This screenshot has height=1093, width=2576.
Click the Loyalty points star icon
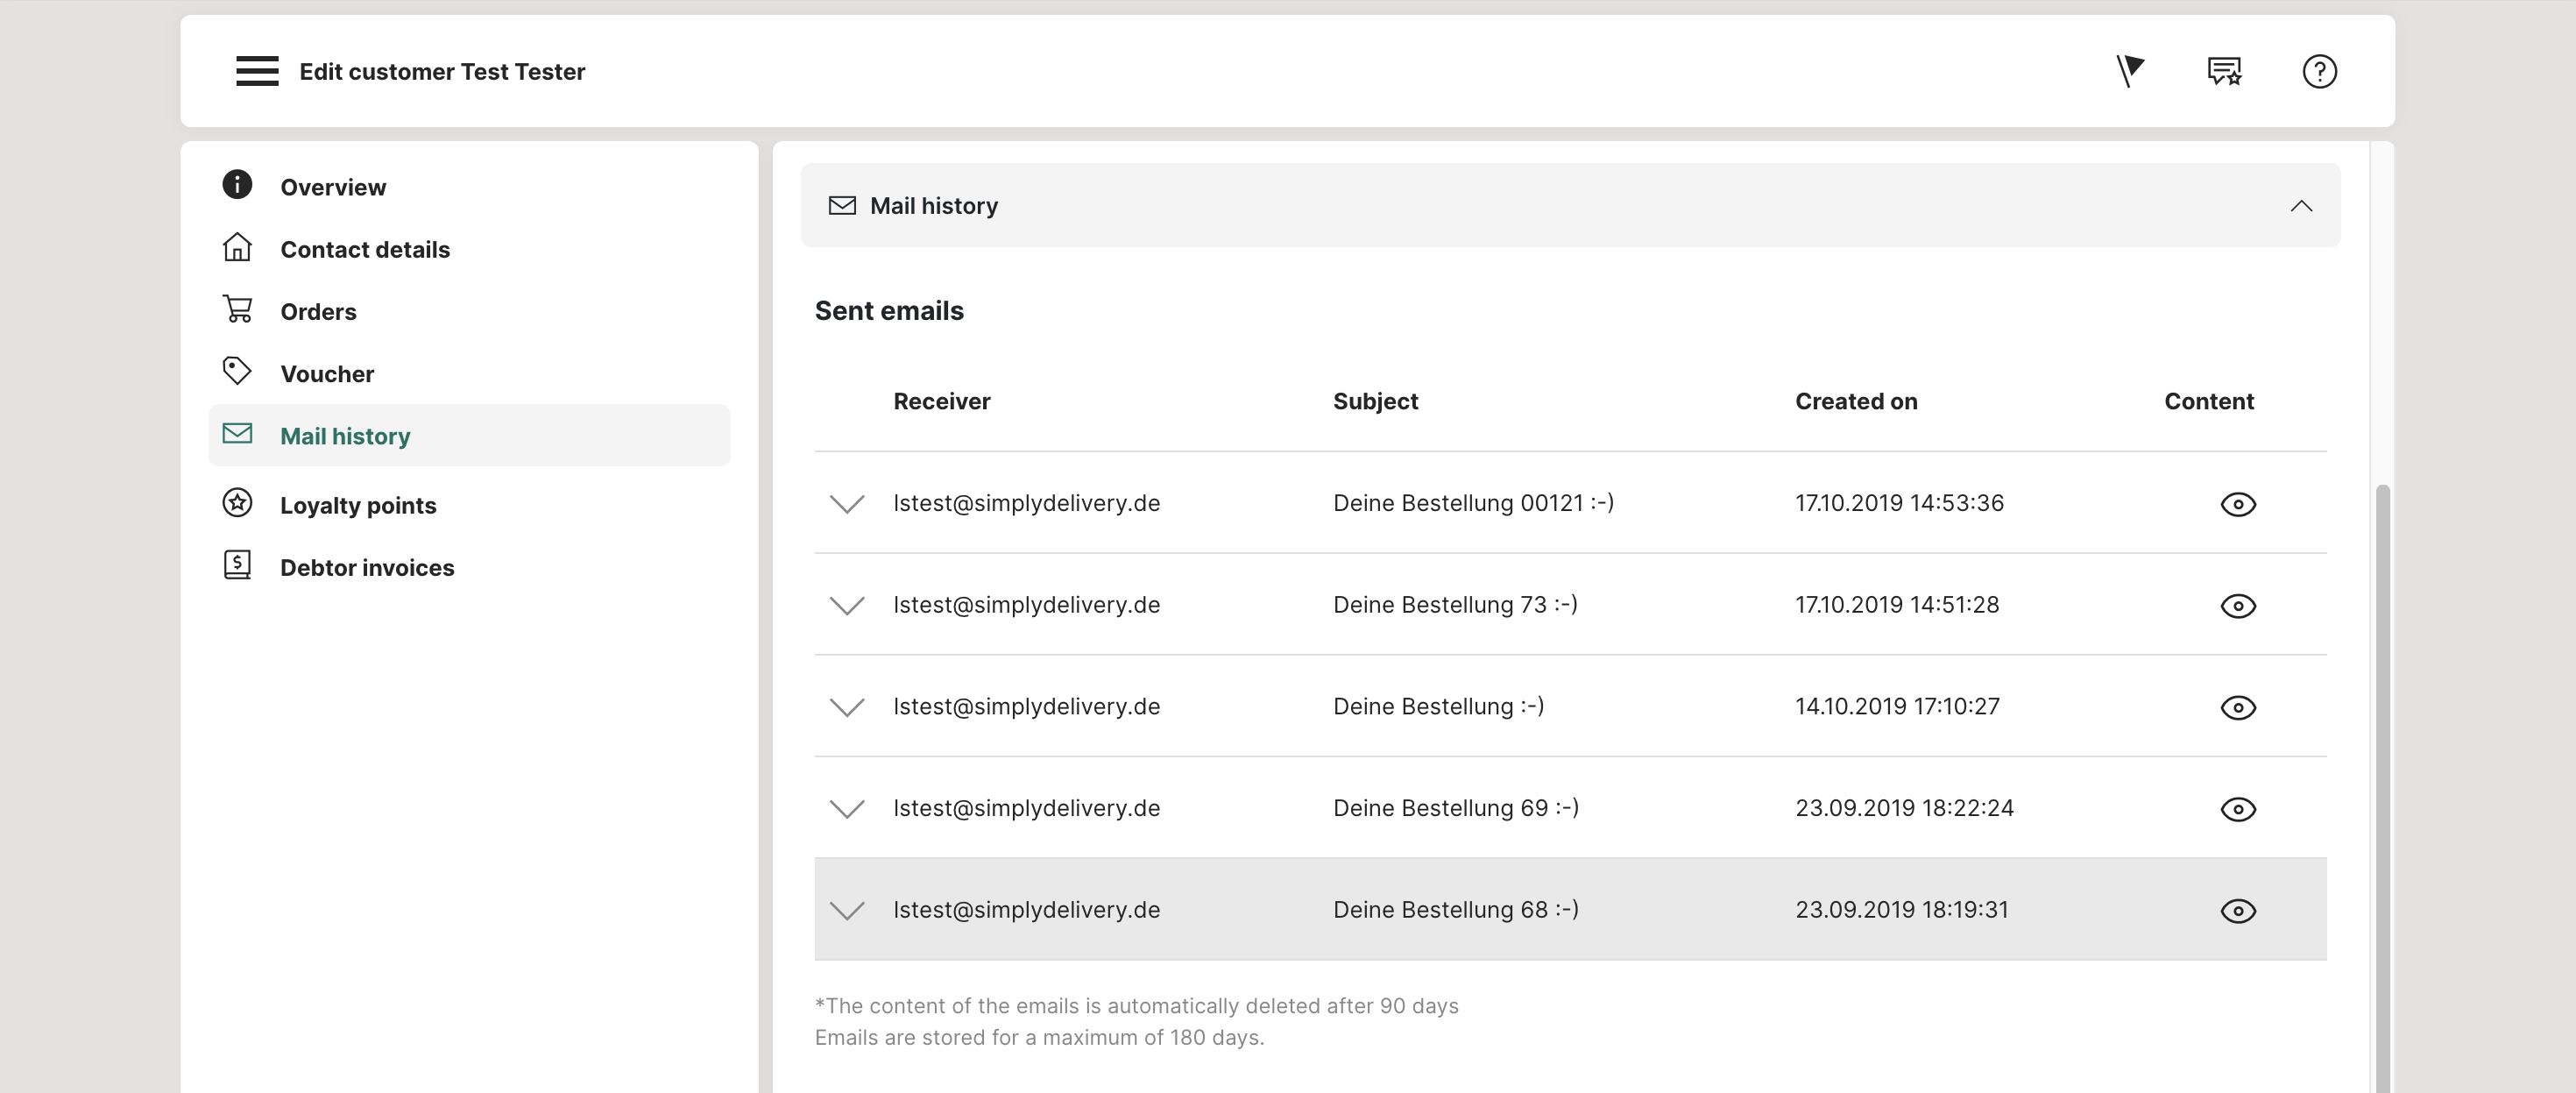pos(237,503)
